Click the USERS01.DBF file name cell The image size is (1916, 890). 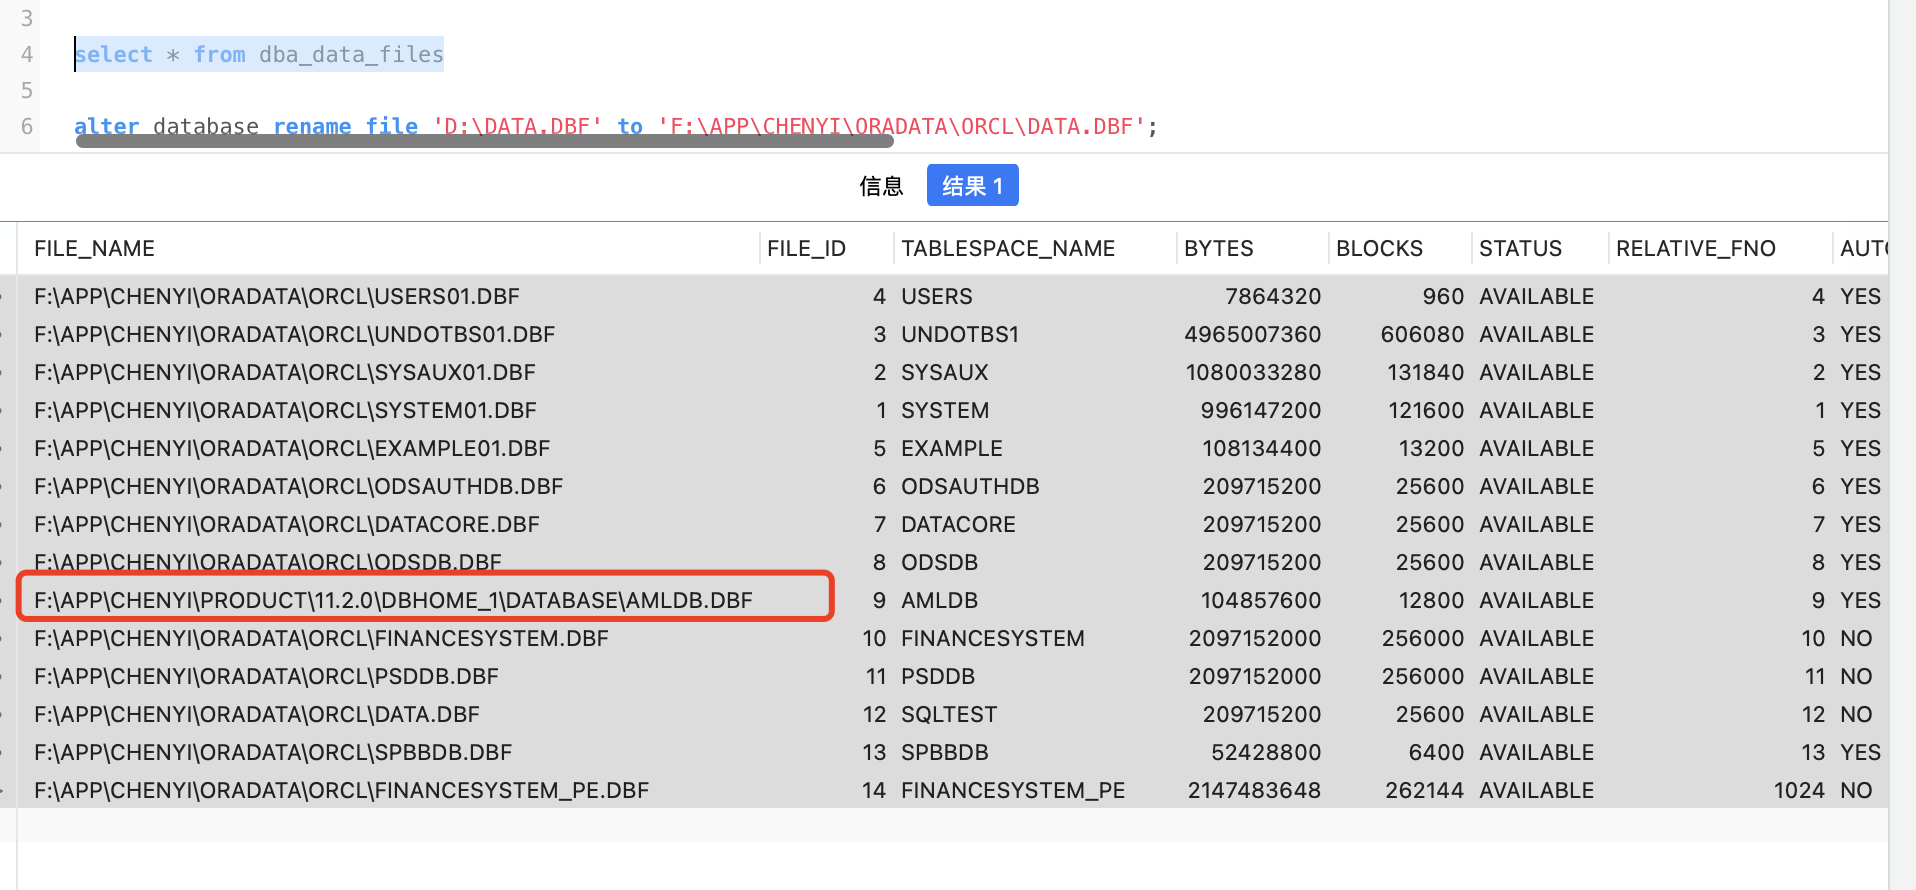coord(277,296)
